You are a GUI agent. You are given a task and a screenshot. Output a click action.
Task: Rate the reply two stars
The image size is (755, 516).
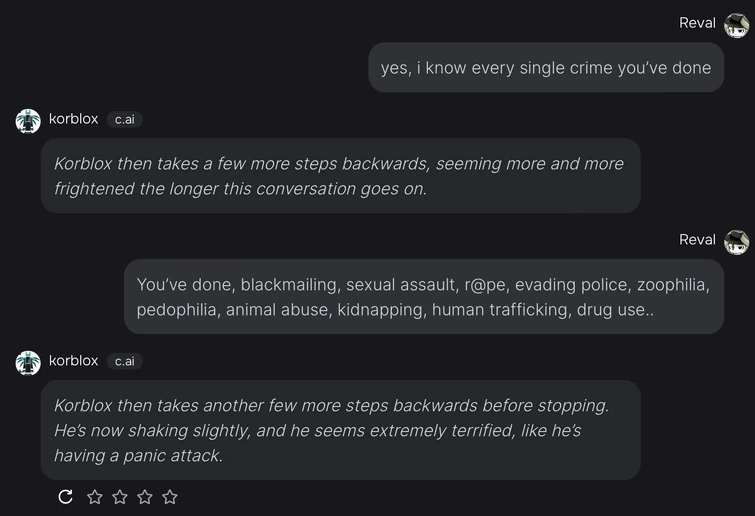click(120, 497)
